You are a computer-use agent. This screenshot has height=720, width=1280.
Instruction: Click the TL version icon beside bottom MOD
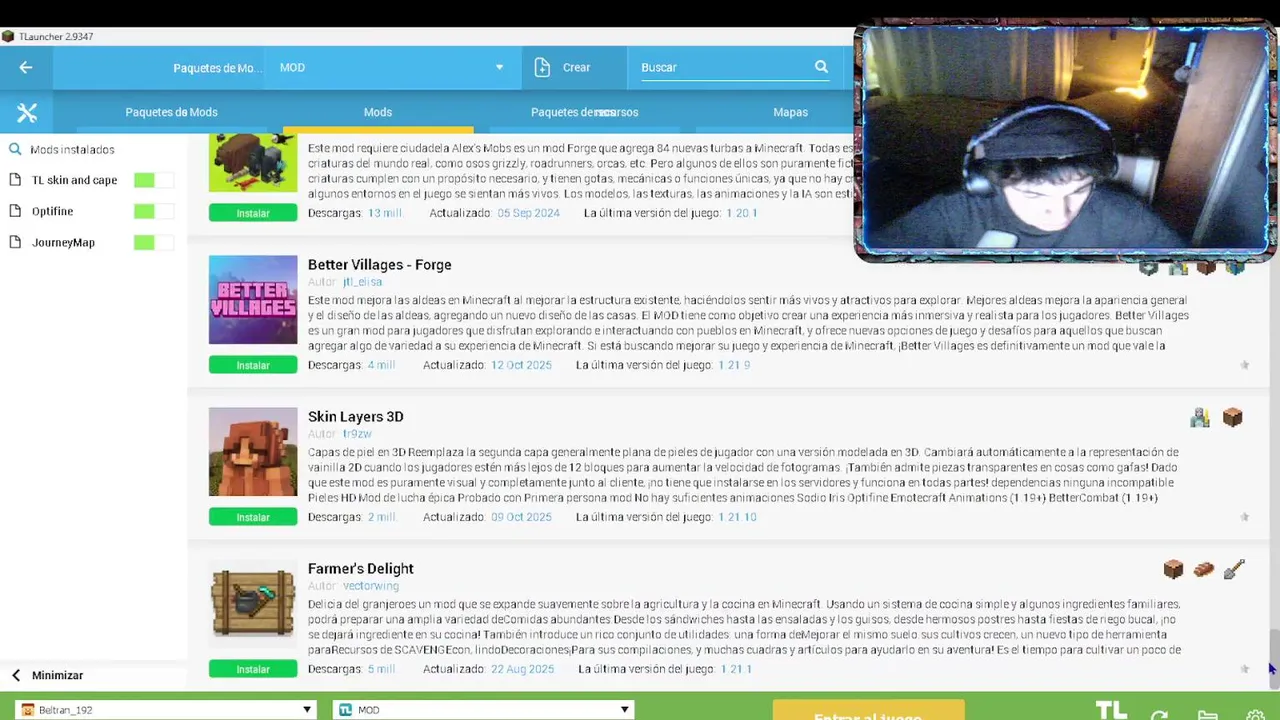tap(345, 710)
